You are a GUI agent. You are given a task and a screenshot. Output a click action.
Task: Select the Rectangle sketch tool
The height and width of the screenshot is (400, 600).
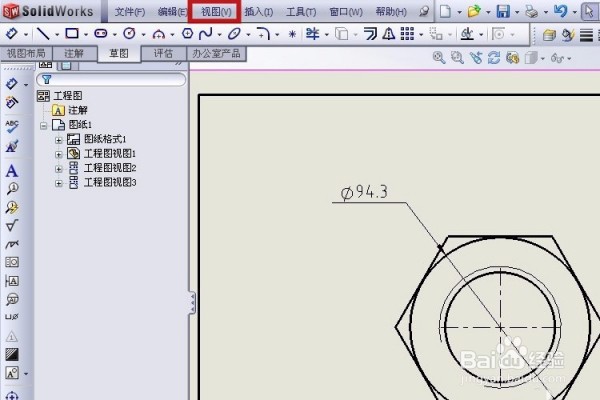click(72, 34)
